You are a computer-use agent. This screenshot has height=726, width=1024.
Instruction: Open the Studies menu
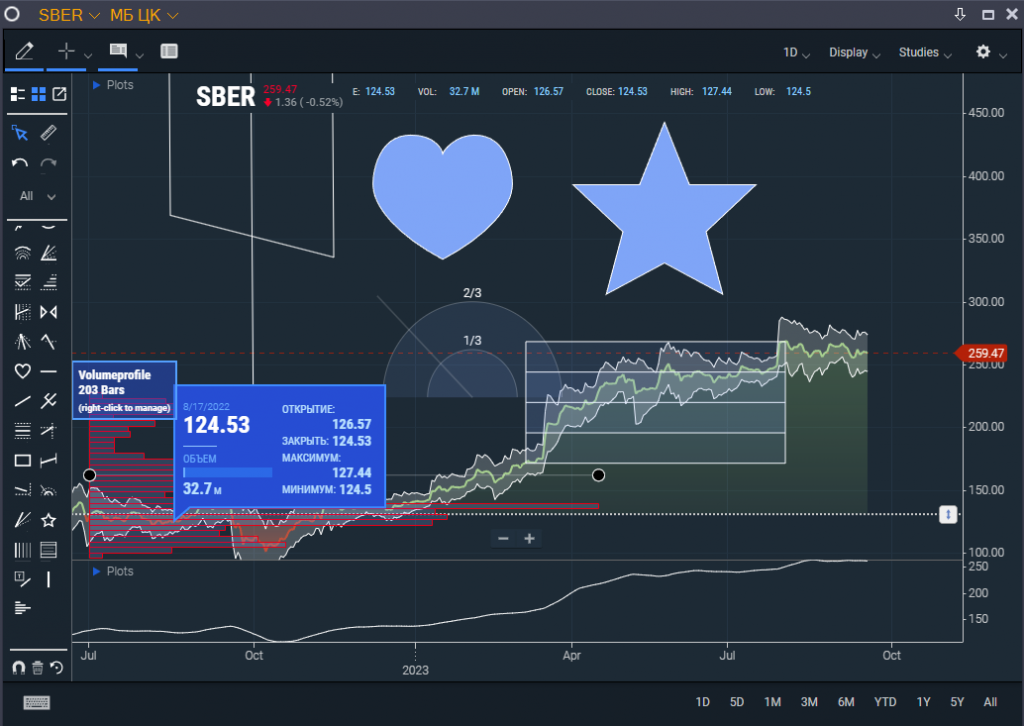[x=925, y=52]
